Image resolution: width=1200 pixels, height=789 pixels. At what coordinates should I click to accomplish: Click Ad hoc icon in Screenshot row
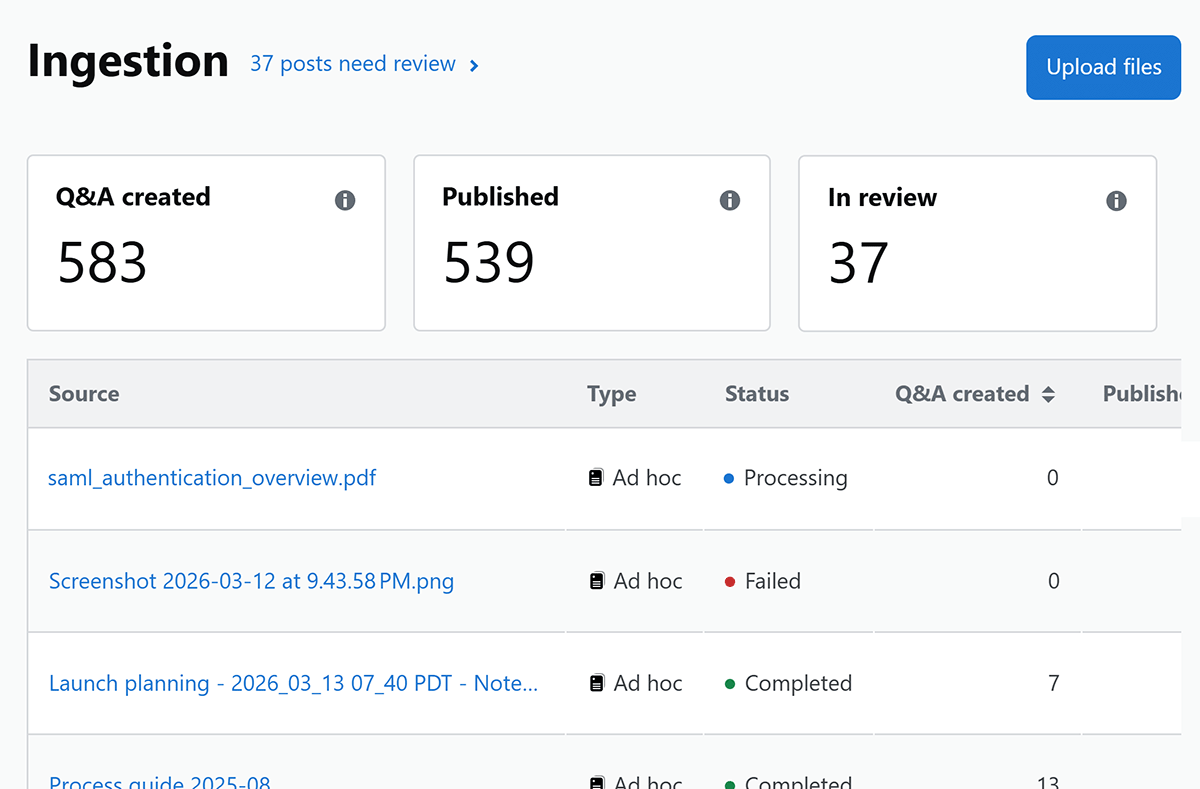pyautogui.click(x=596, y=581)
